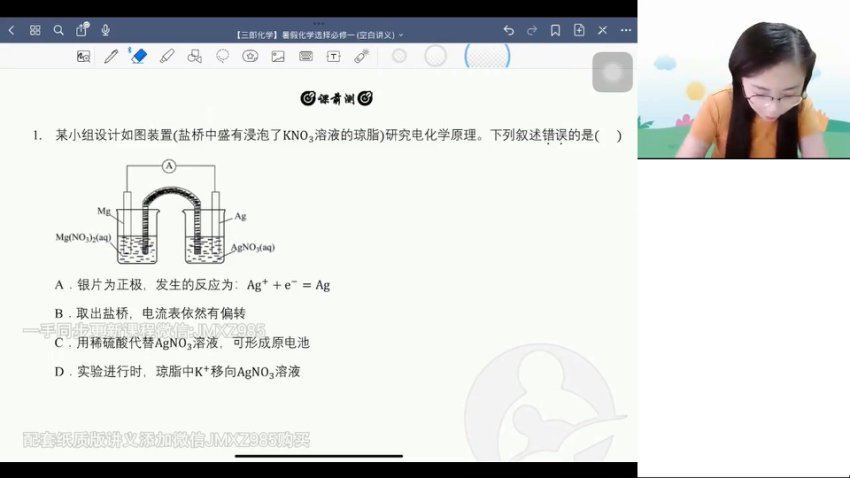
Task: Click the Mg(NO3)2(aq) label in the diagram
Action: [x=83, y=237]
